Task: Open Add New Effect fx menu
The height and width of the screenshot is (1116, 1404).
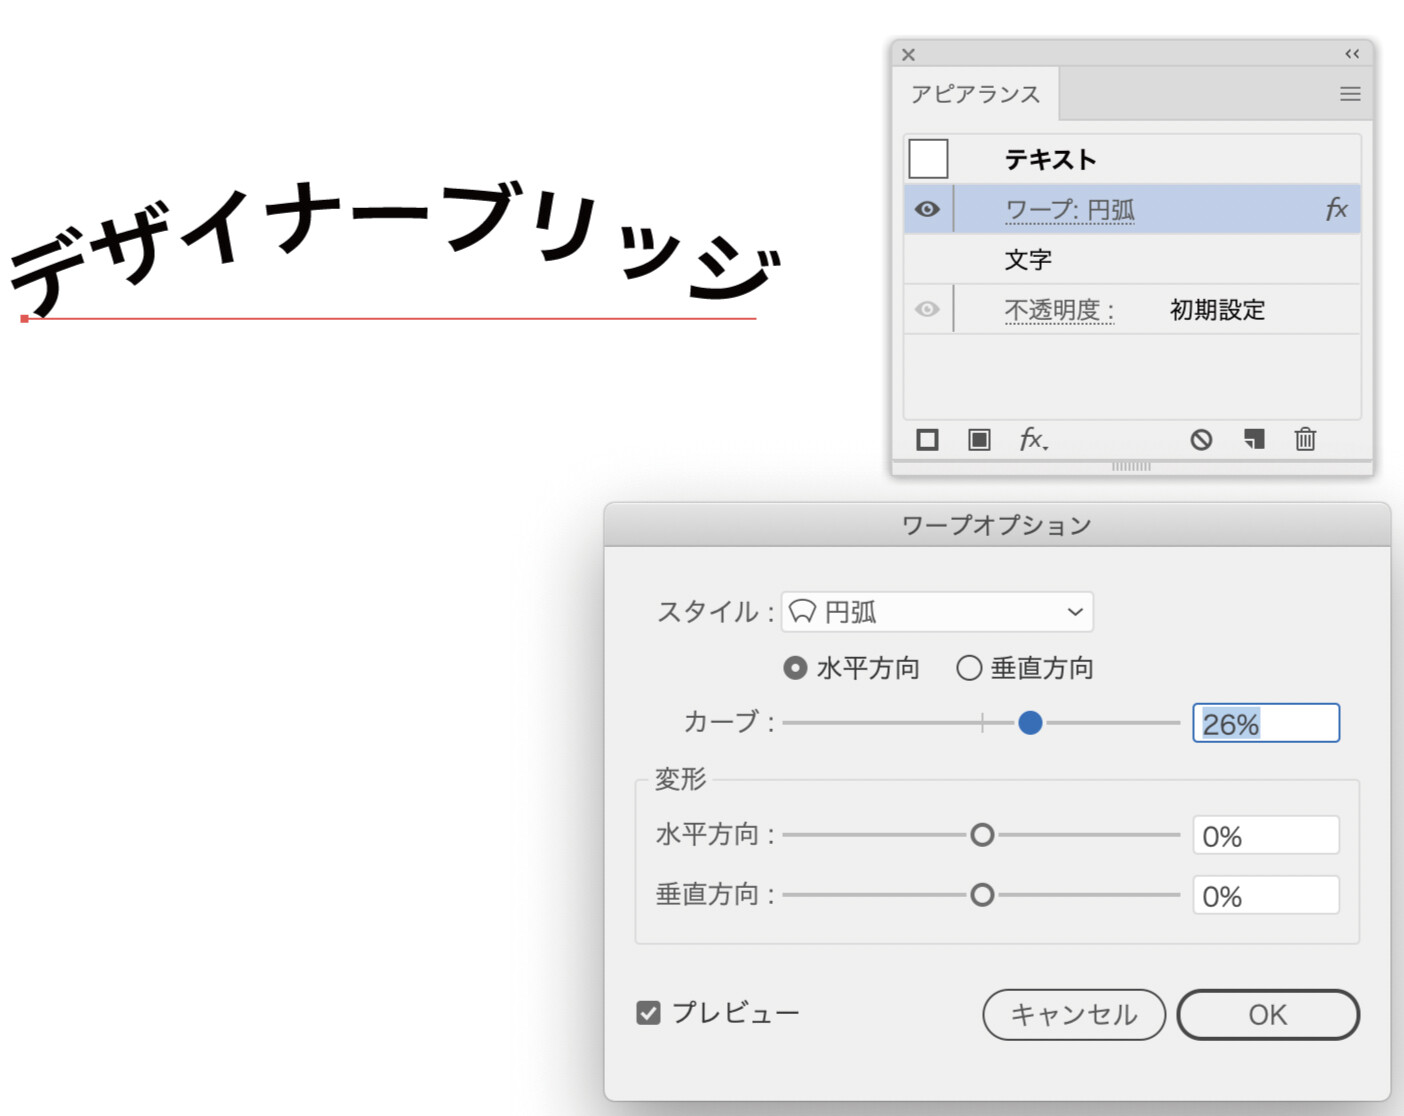Action: pyautogui.click(x=1032, y=440)
